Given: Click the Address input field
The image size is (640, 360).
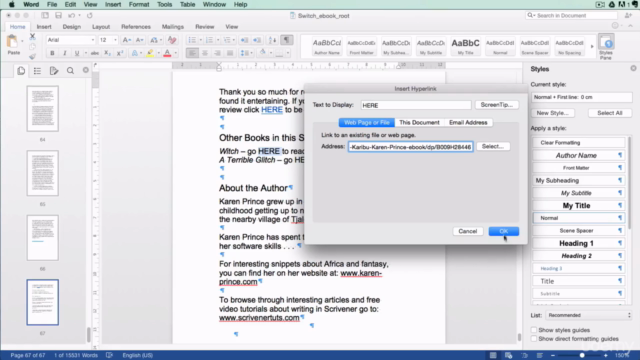Looking at the screenshot, I should (411, 147).
